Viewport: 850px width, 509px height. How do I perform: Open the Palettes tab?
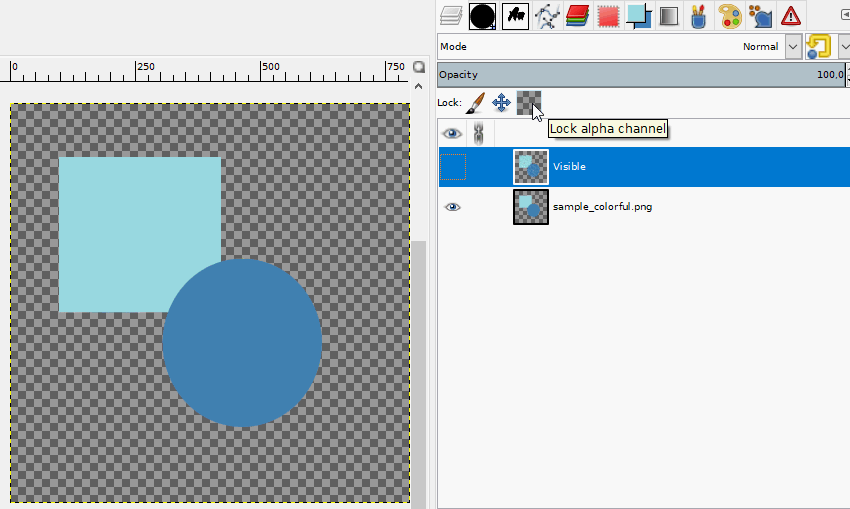click(730, 16)
